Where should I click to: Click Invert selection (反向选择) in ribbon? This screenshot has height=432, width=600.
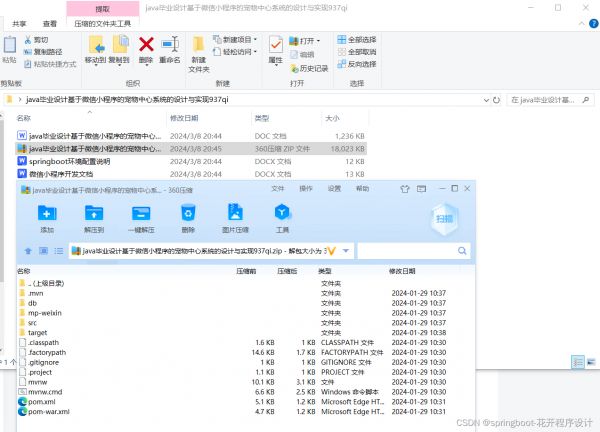point(357,64)
